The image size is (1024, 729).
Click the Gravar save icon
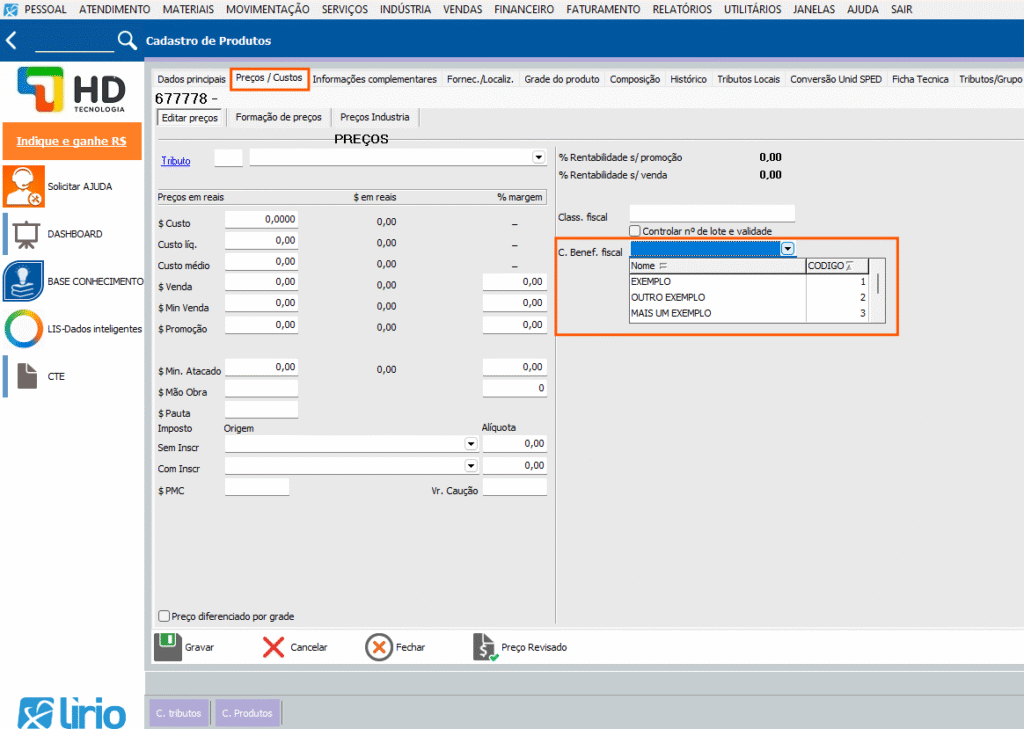click(167, 647)
